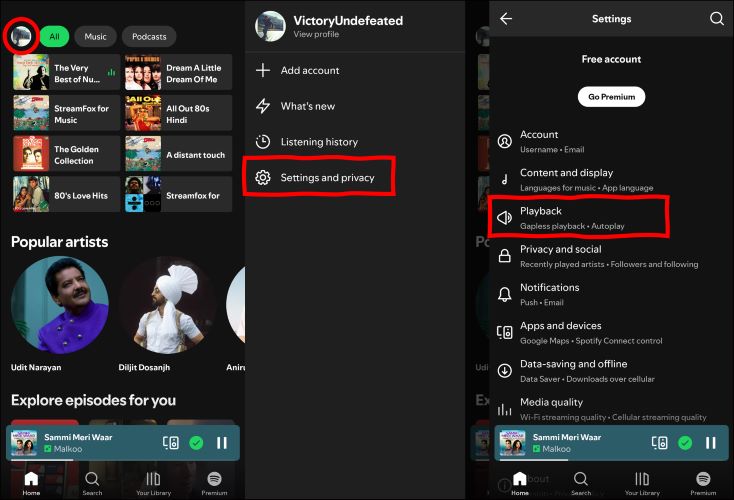Viewport: 734px width, 500px height.
Task: Open Content and display settings
Action: 566,179
